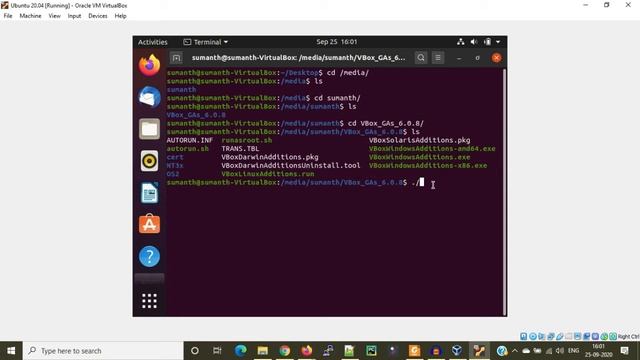
Task: Open the Help icon in the dock
Action: [x=149, y=256]
